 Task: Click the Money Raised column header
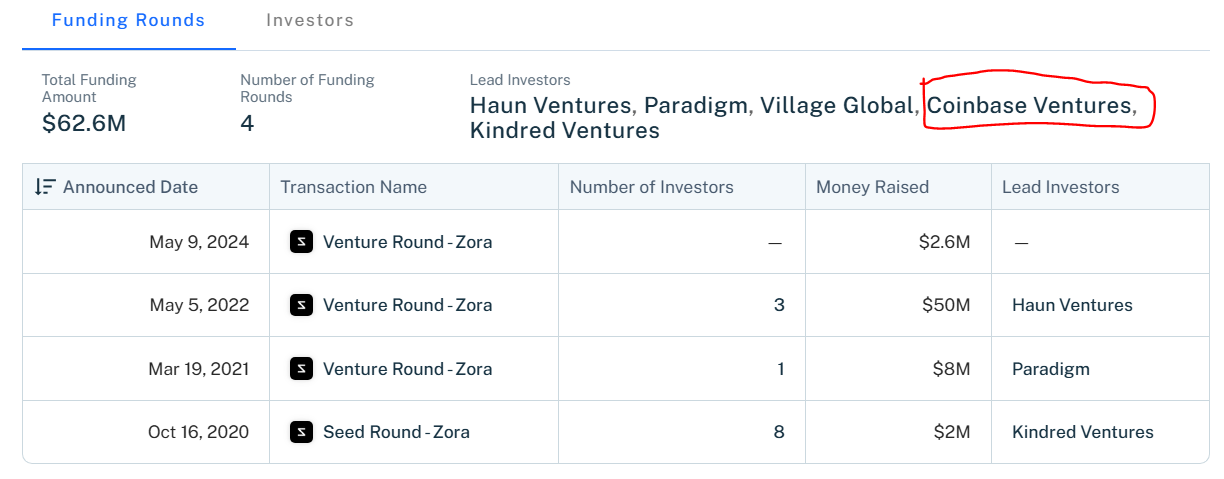coord(872,187)
